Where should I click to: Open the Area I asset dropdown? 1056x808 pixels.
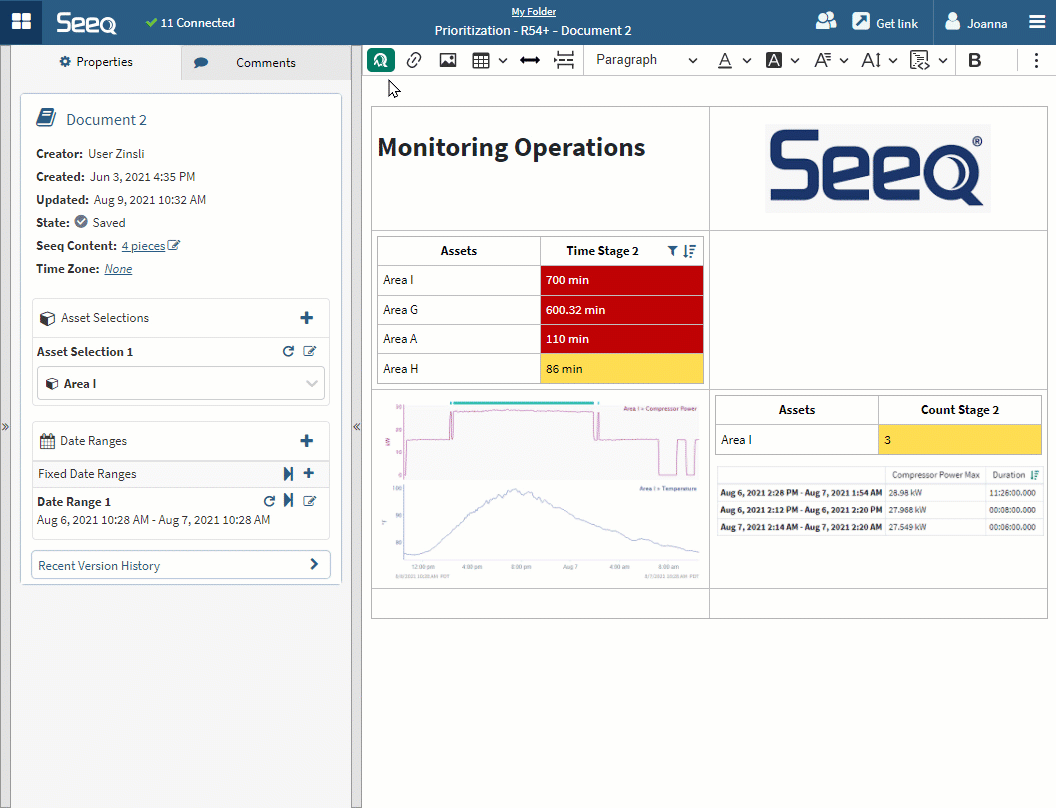point(181,384)
